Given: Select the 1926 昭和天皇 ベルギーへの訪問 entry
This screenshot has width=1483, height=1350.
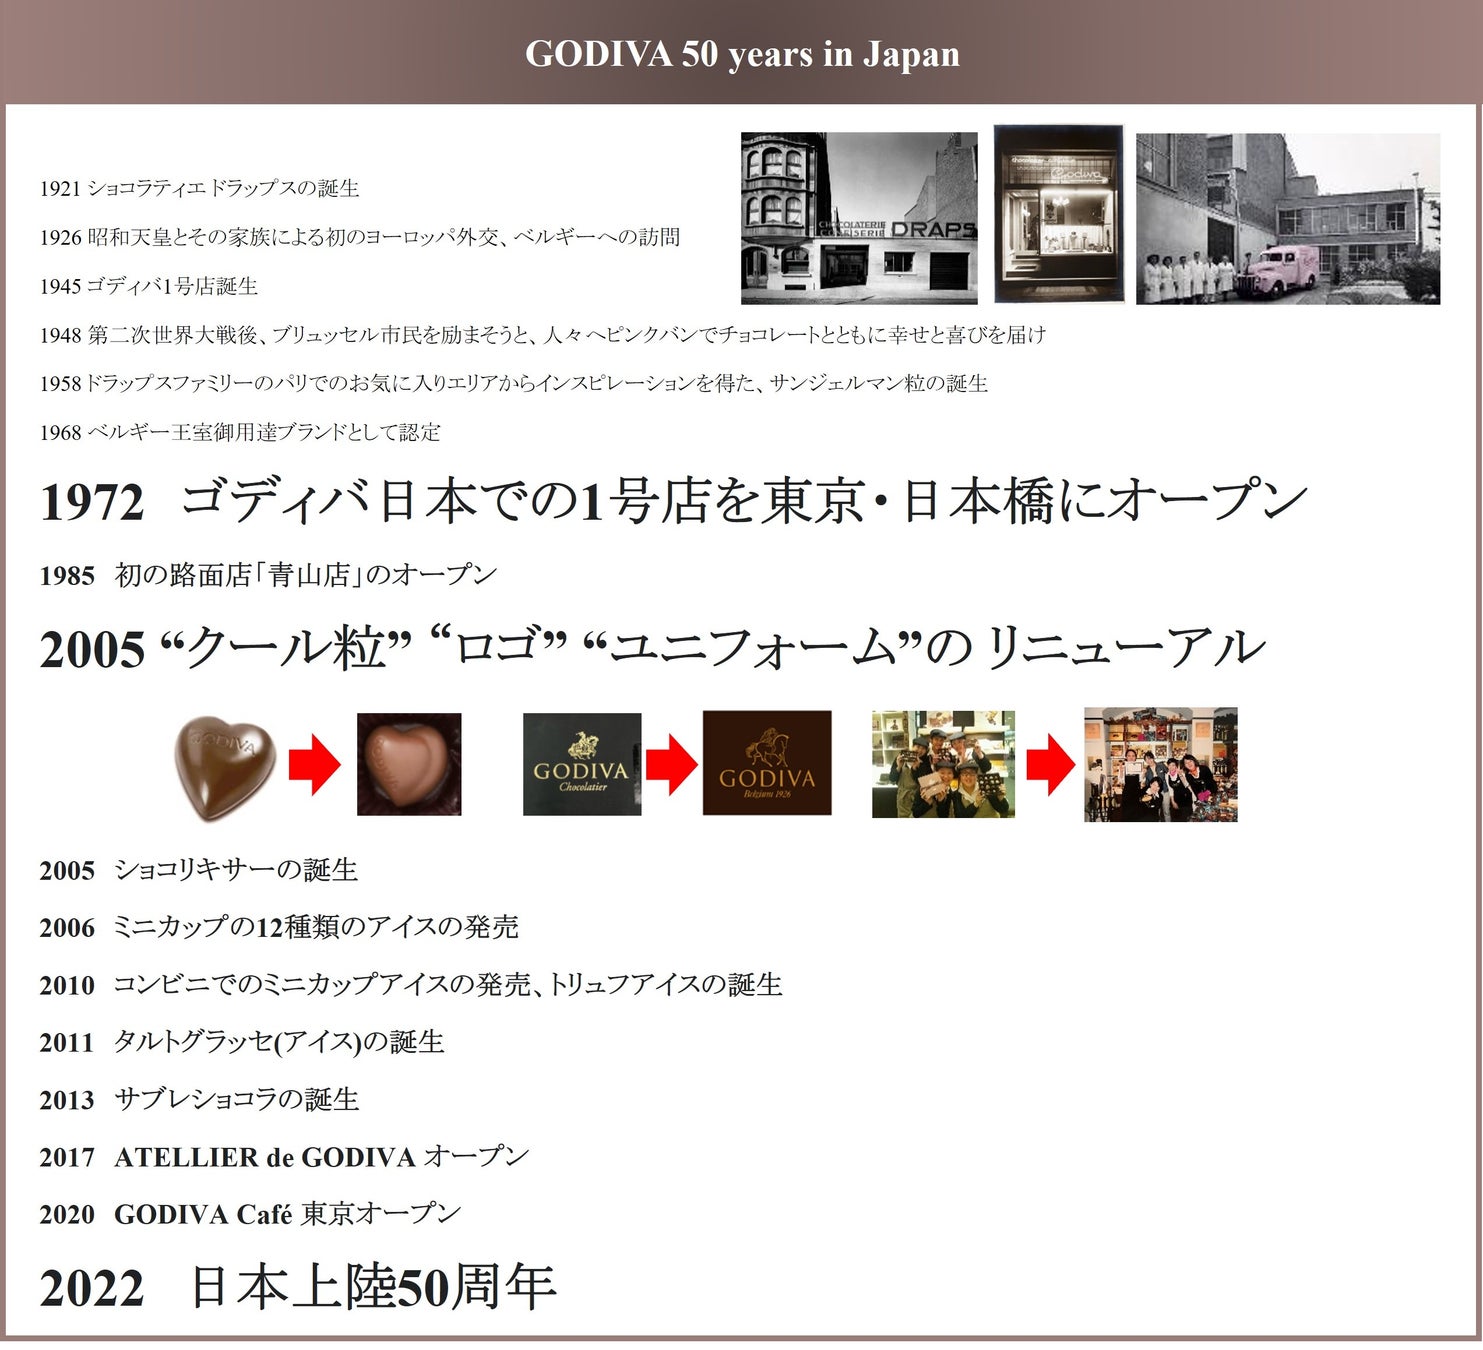Looking at the screenshot, I should click(x=360, y=237).
